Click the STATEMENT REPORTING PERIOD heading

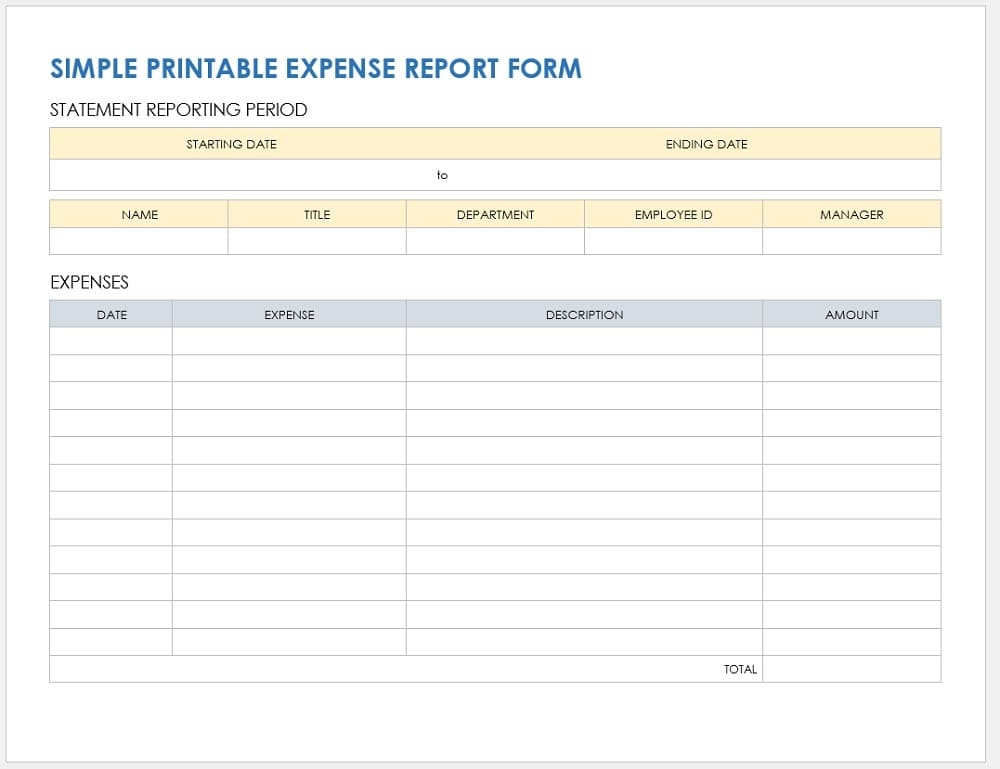(x=179, y=110)
